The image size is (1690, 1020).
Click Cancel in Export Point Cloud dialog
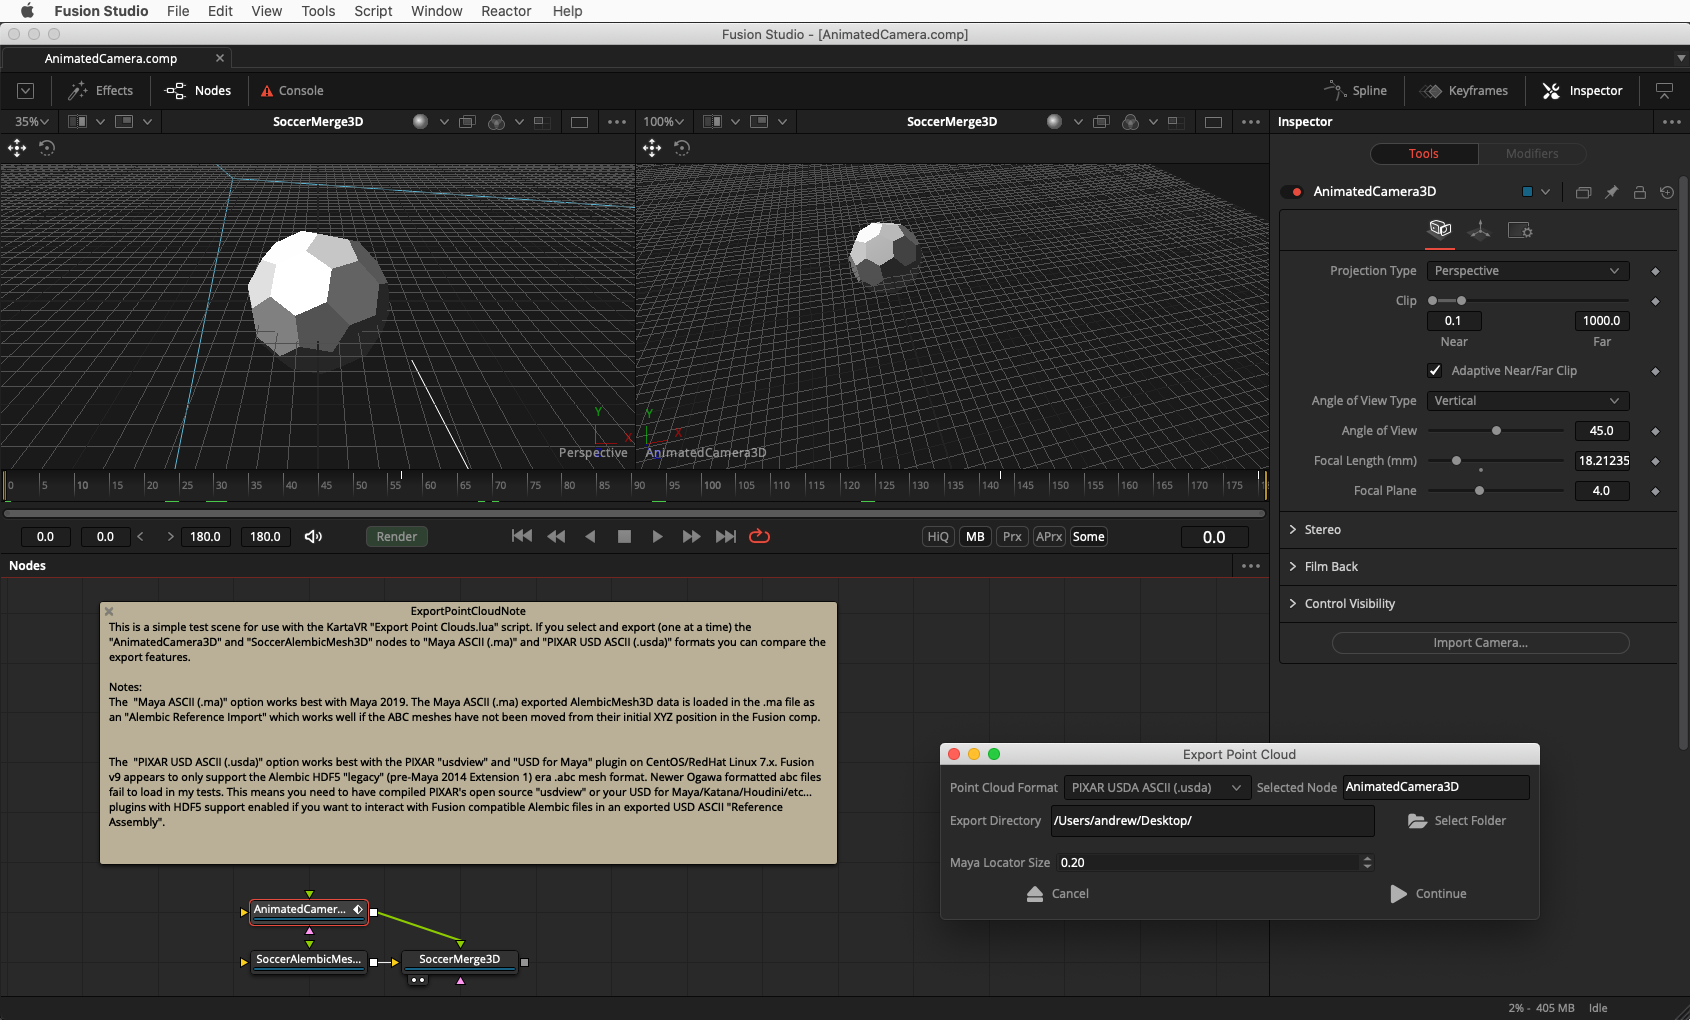tap(1058, 894)
